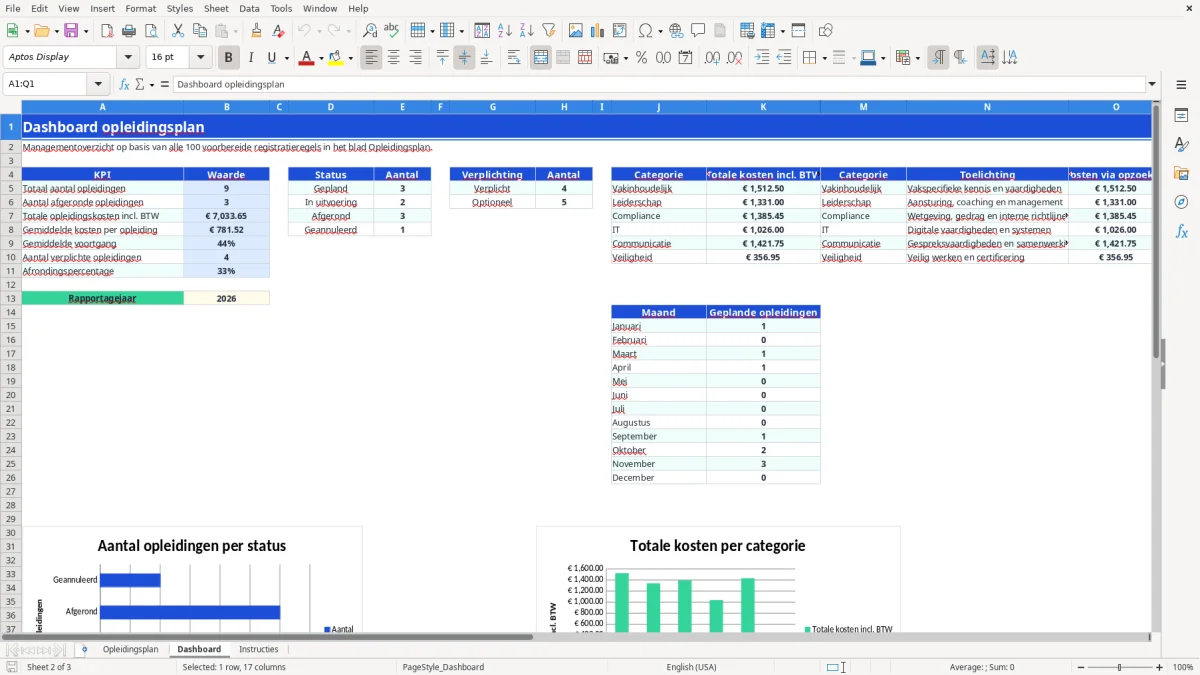The width and height of the screenshot is (1200, 675).
Task: Apply AutoFilter using the funnel icon
Action: [x=549, y=31]
